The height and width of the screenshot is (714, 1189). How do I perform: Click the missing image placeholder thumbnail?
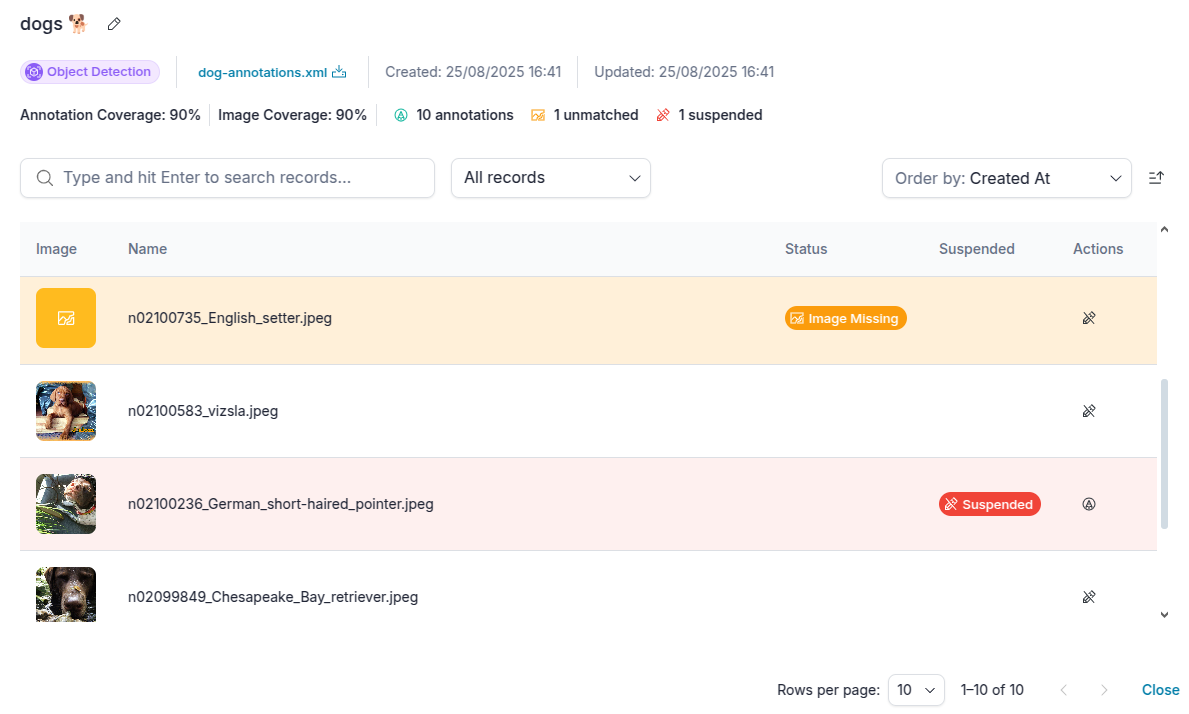click(x=66, y=318)
